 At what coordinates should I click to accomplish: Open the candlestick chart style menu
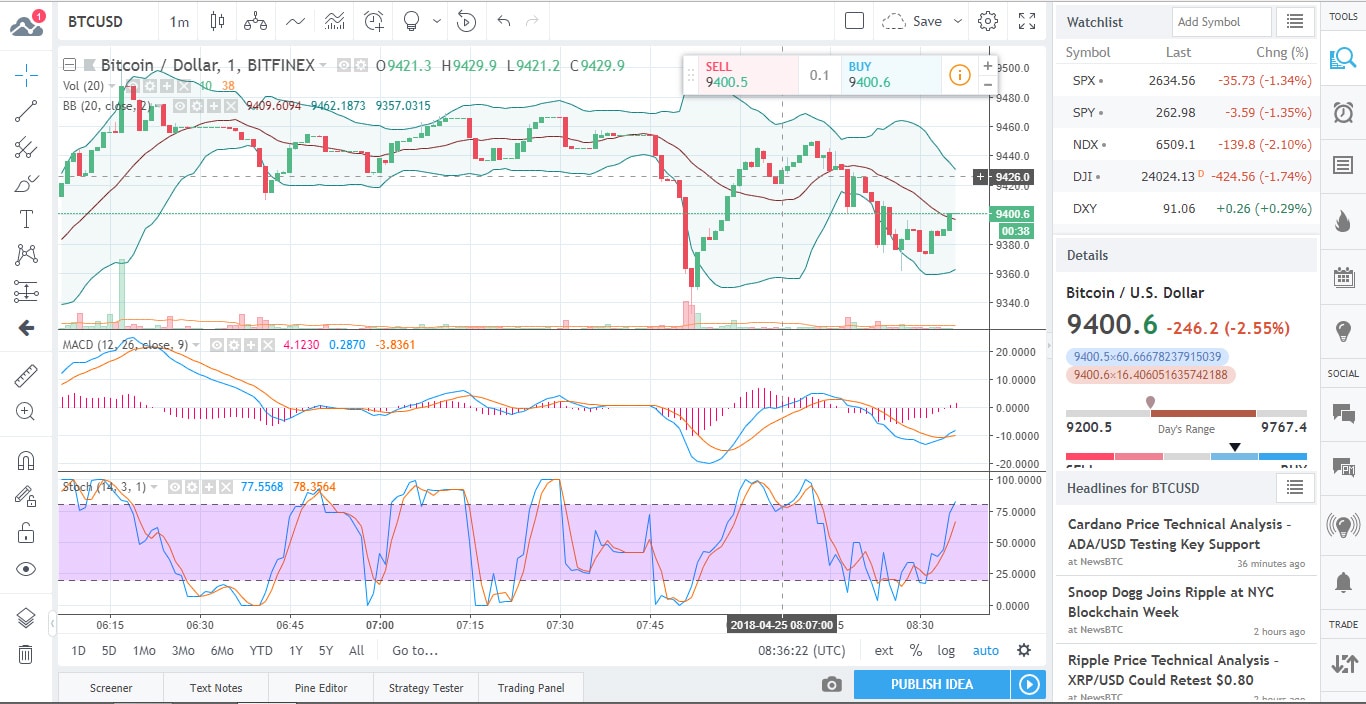pyautogui.click(x=217, y=21)
